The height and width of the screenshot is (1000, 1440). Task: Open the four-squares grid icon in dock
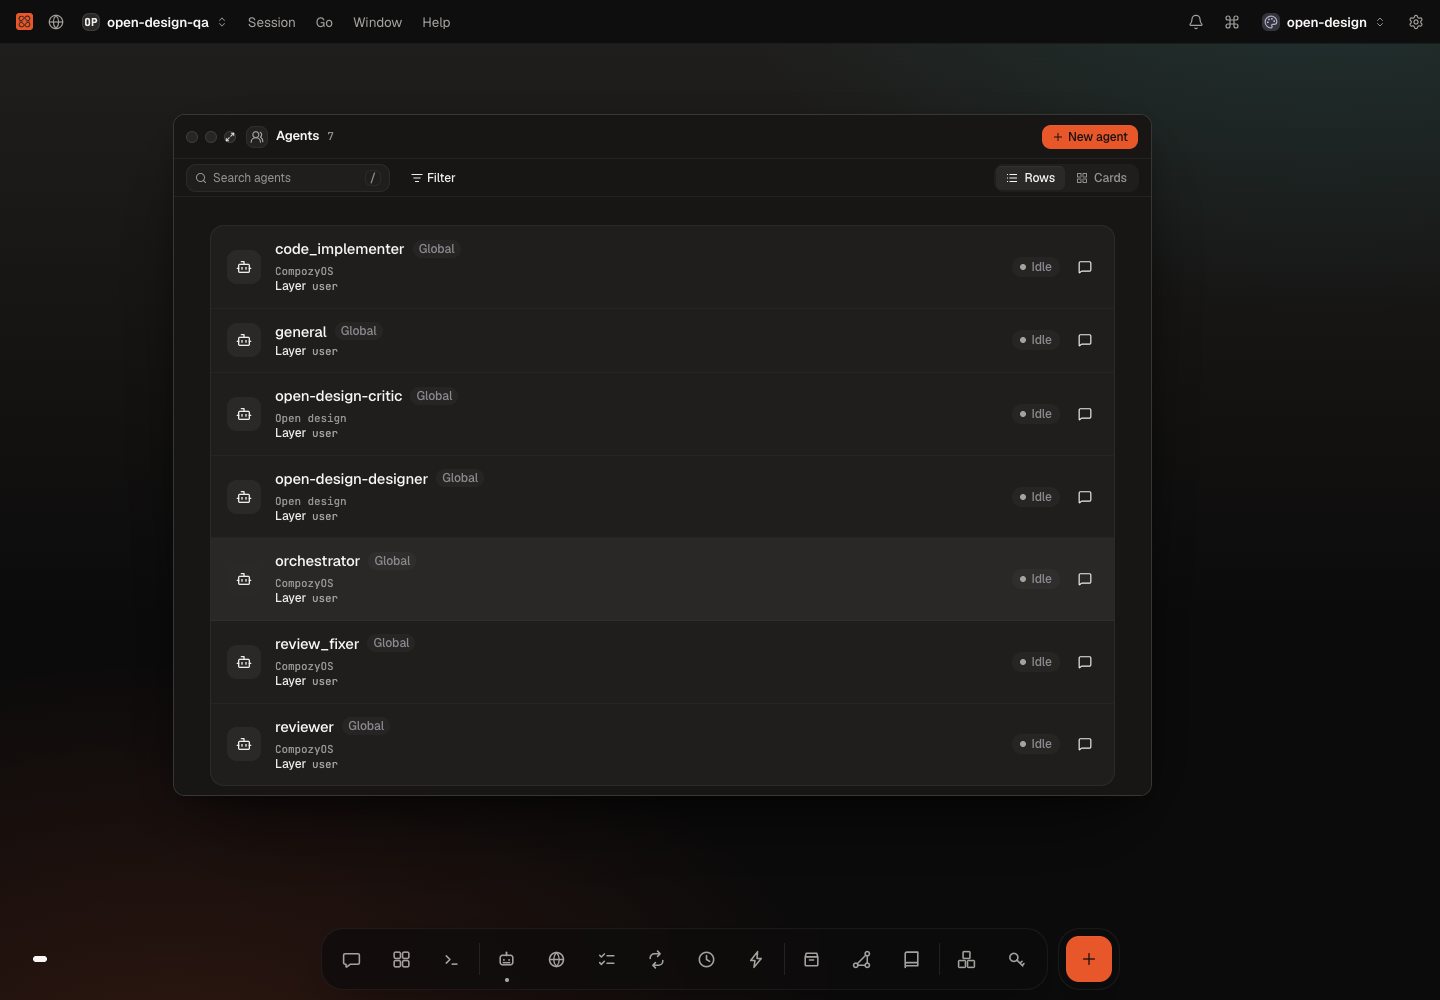click(401, 959)
